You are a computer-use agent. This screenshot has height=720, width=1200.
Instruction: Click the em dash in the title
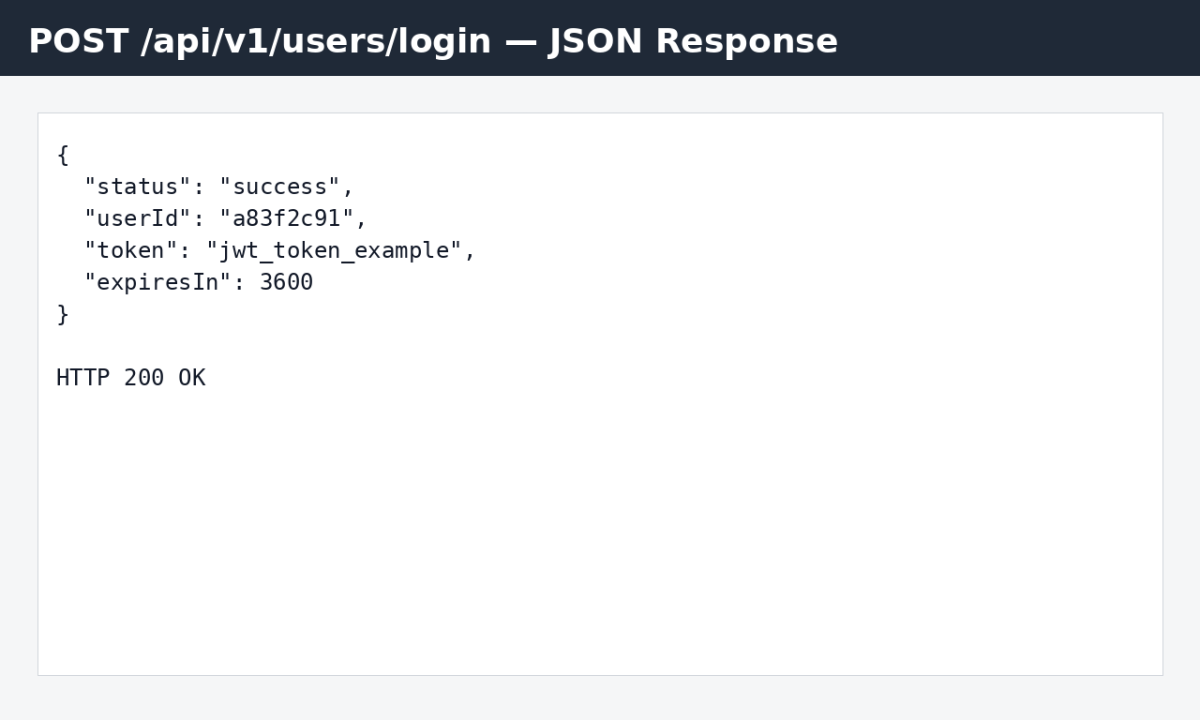[520, 41]
